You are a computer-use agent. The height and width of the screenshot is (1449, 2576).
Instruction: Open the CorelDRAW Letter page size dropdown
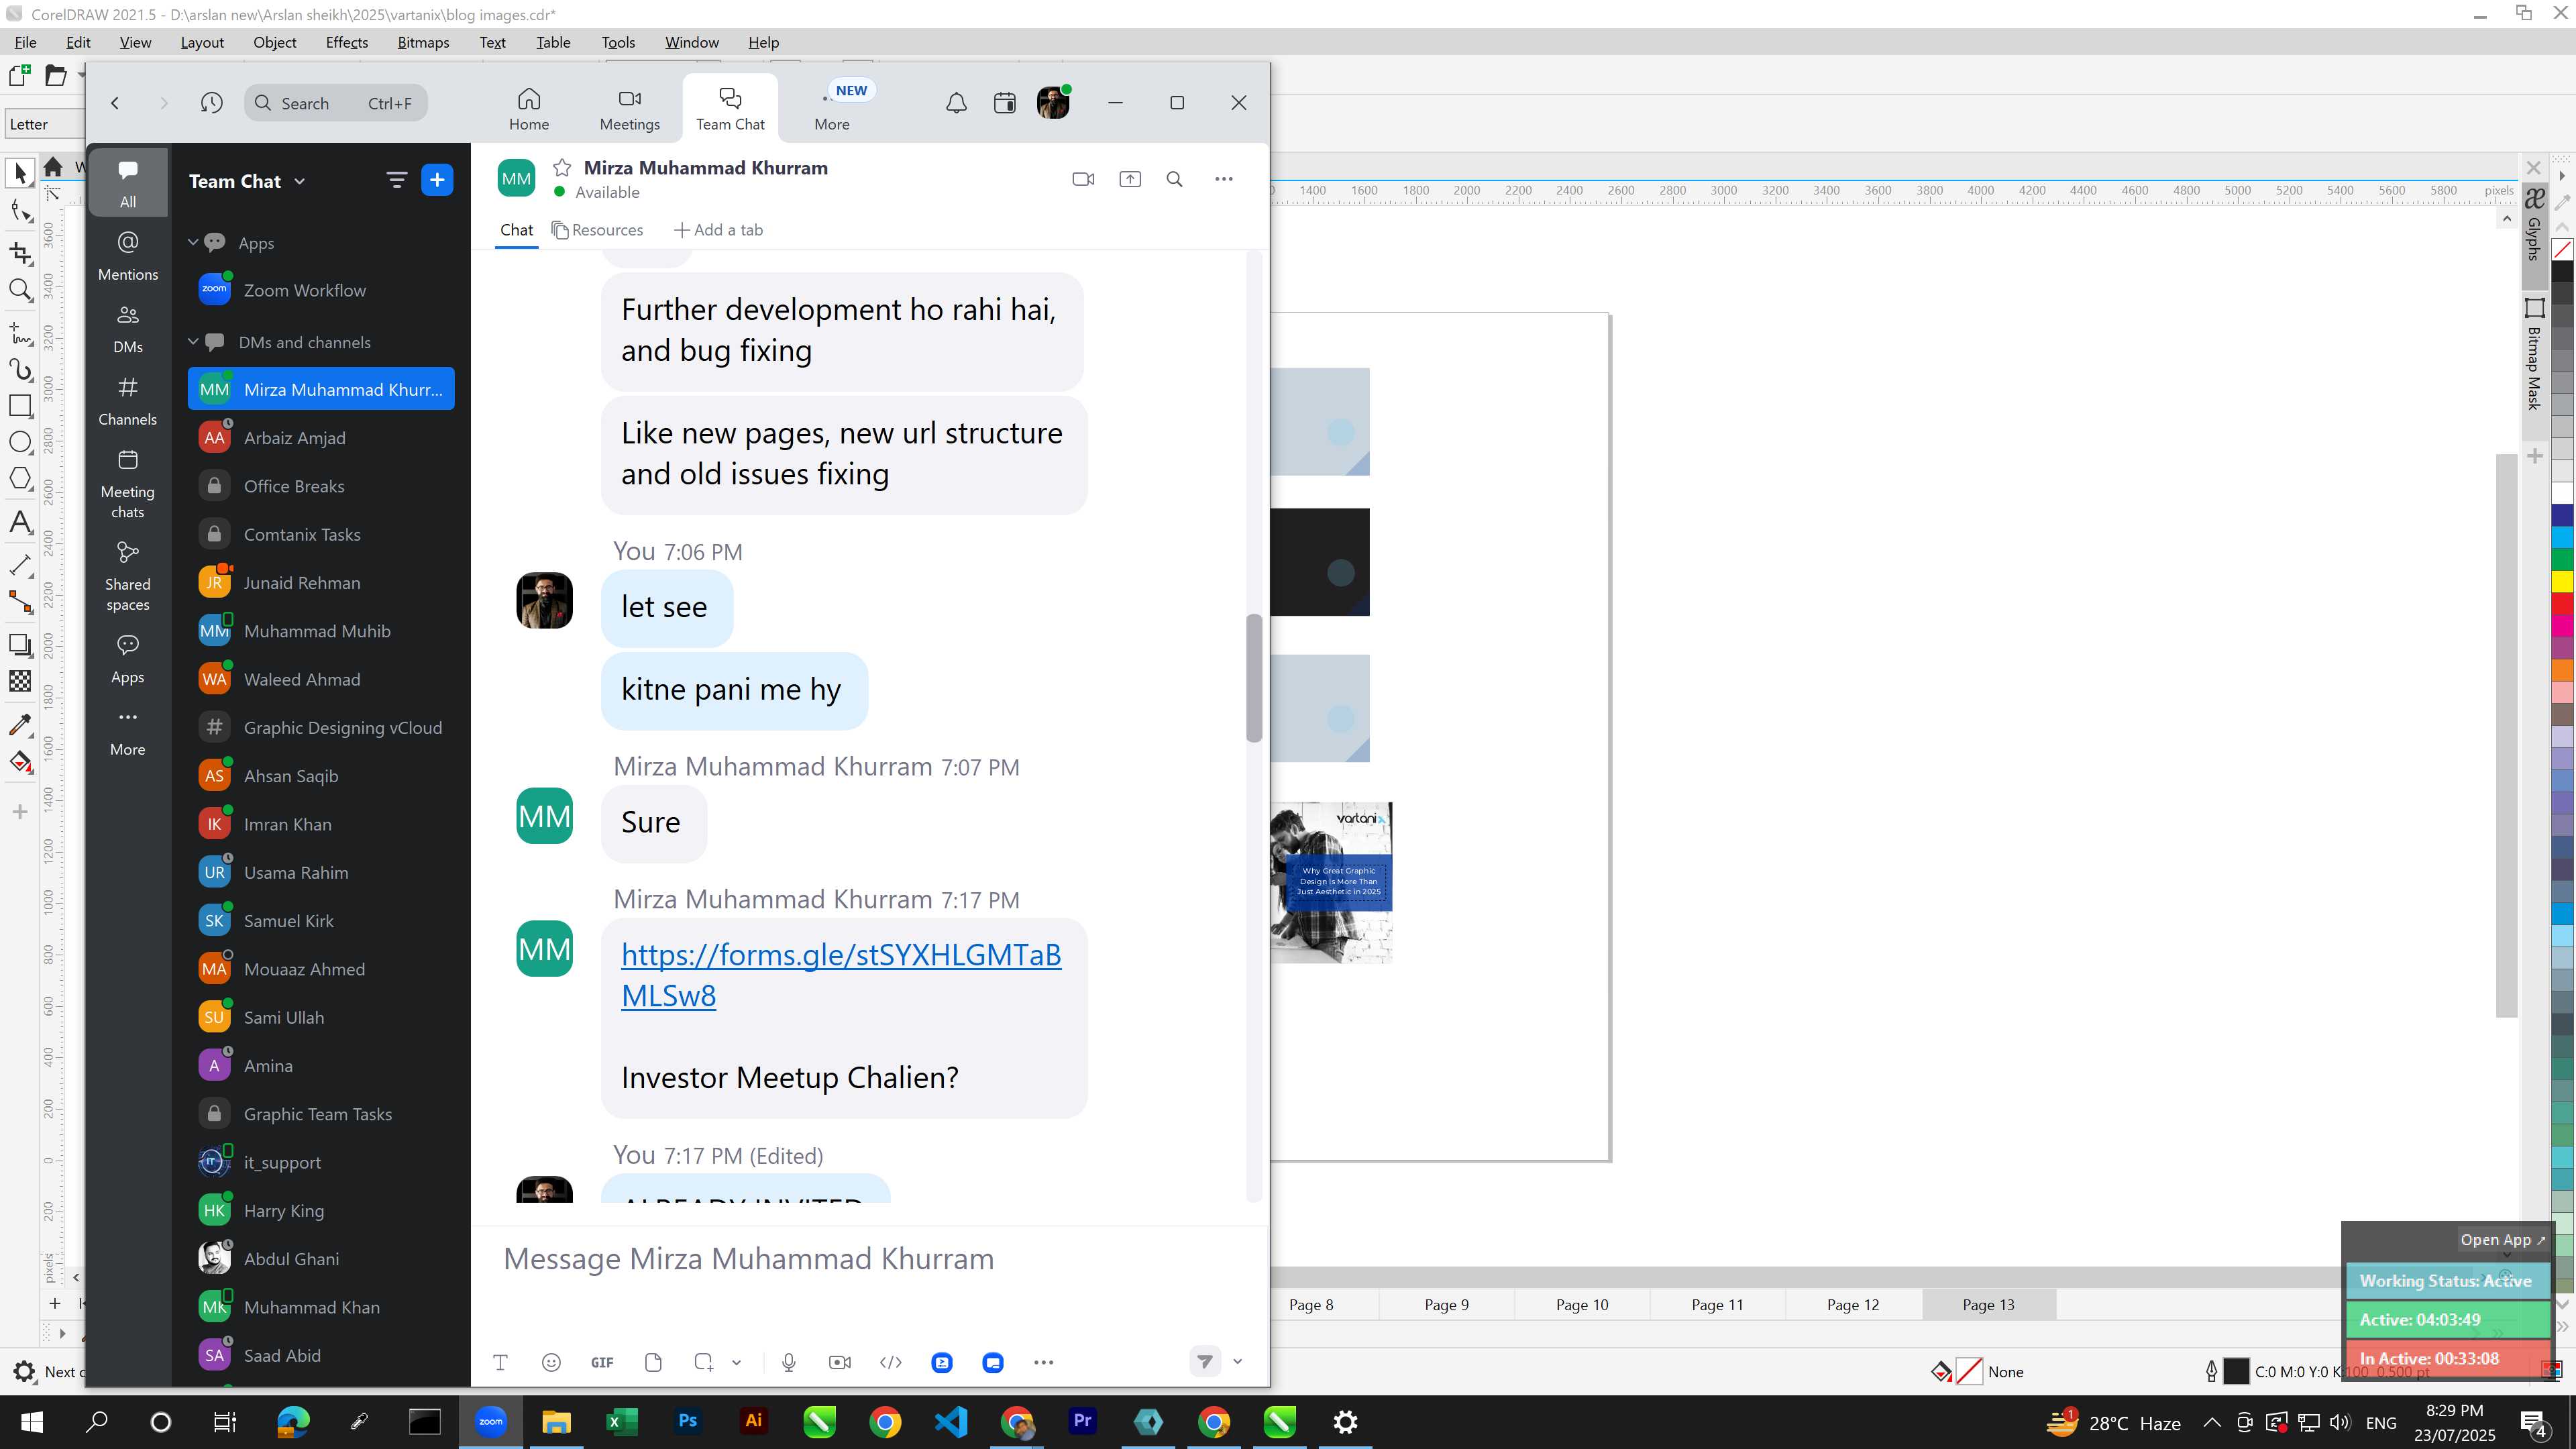45,124
